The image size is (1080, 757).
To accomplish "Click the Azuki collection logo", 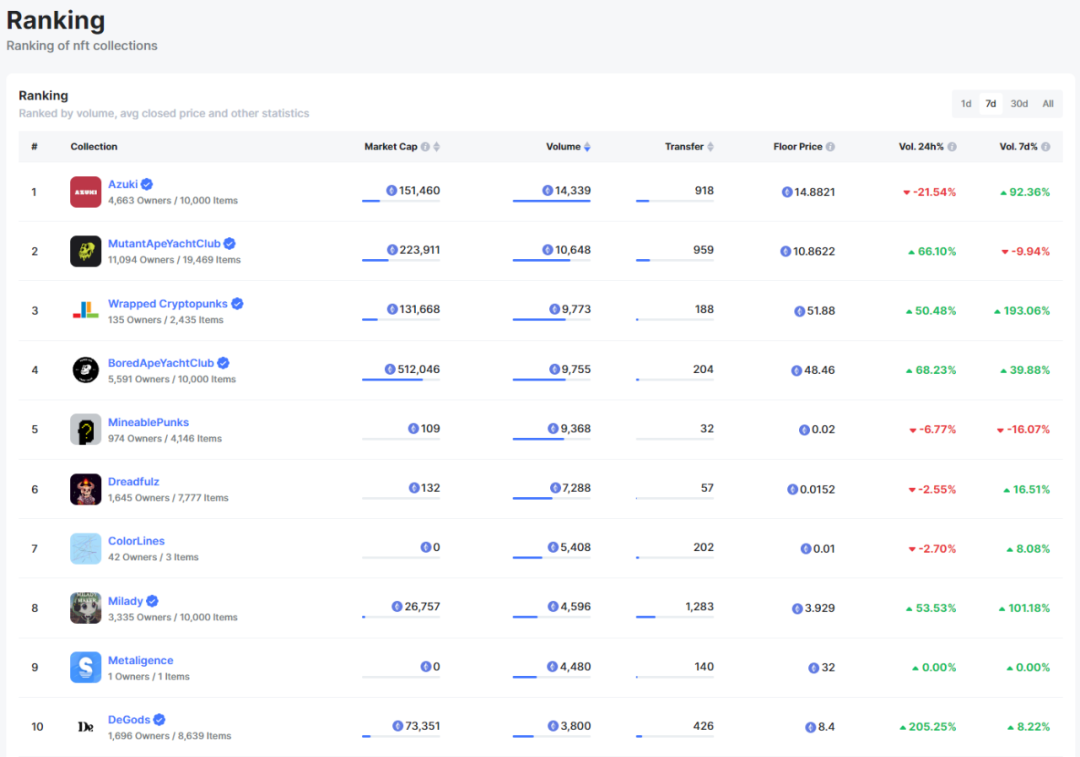I will click(85, 192).
